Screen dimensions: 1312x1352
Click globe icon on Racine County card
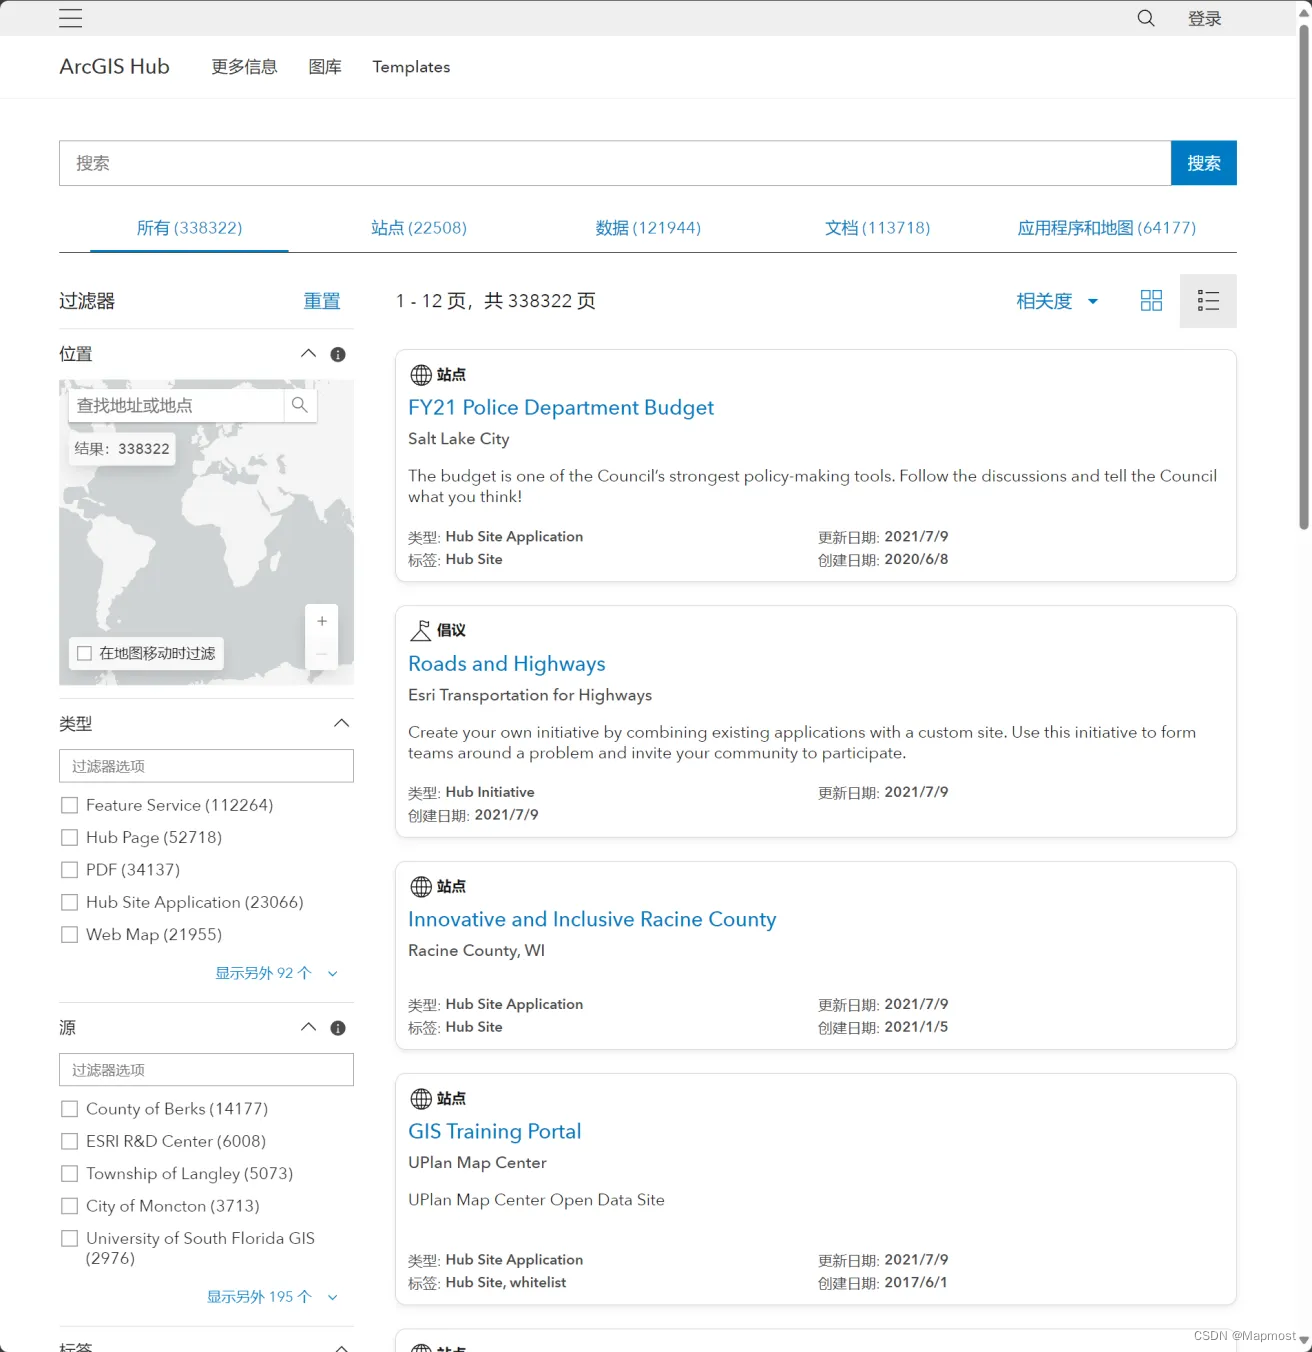point(421,886)
